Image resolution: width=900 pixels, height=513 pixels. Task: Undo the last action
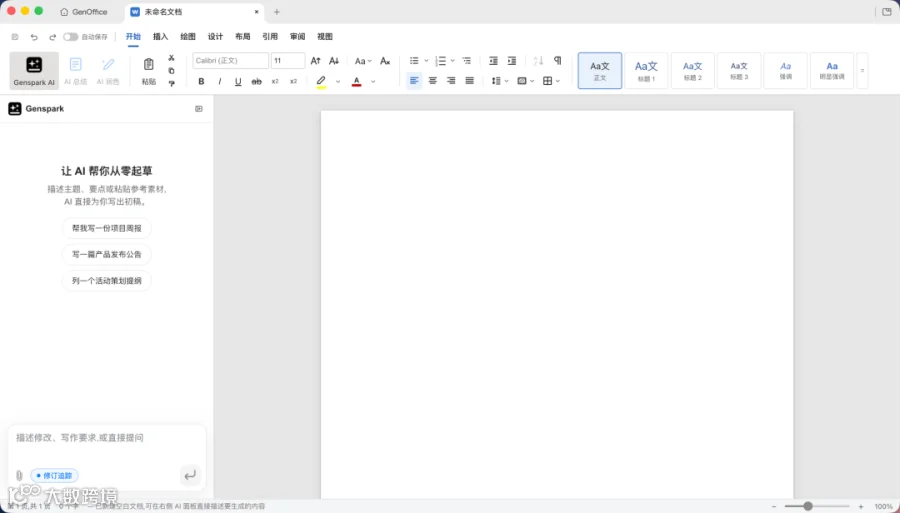pos(34,37)
